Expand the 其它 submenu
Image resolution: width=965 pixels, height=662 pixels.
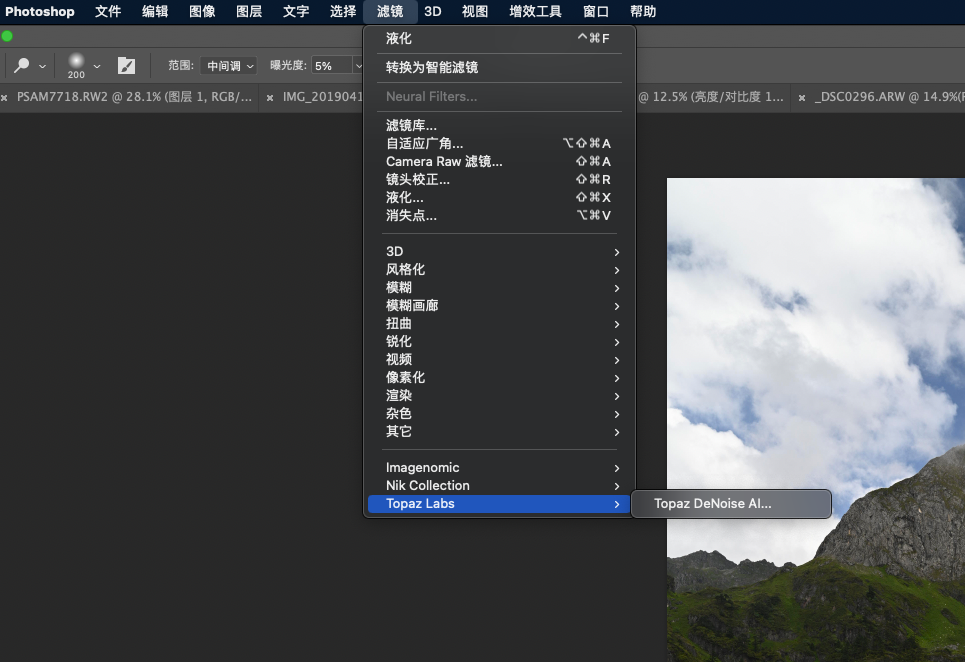tap(499, 431)
